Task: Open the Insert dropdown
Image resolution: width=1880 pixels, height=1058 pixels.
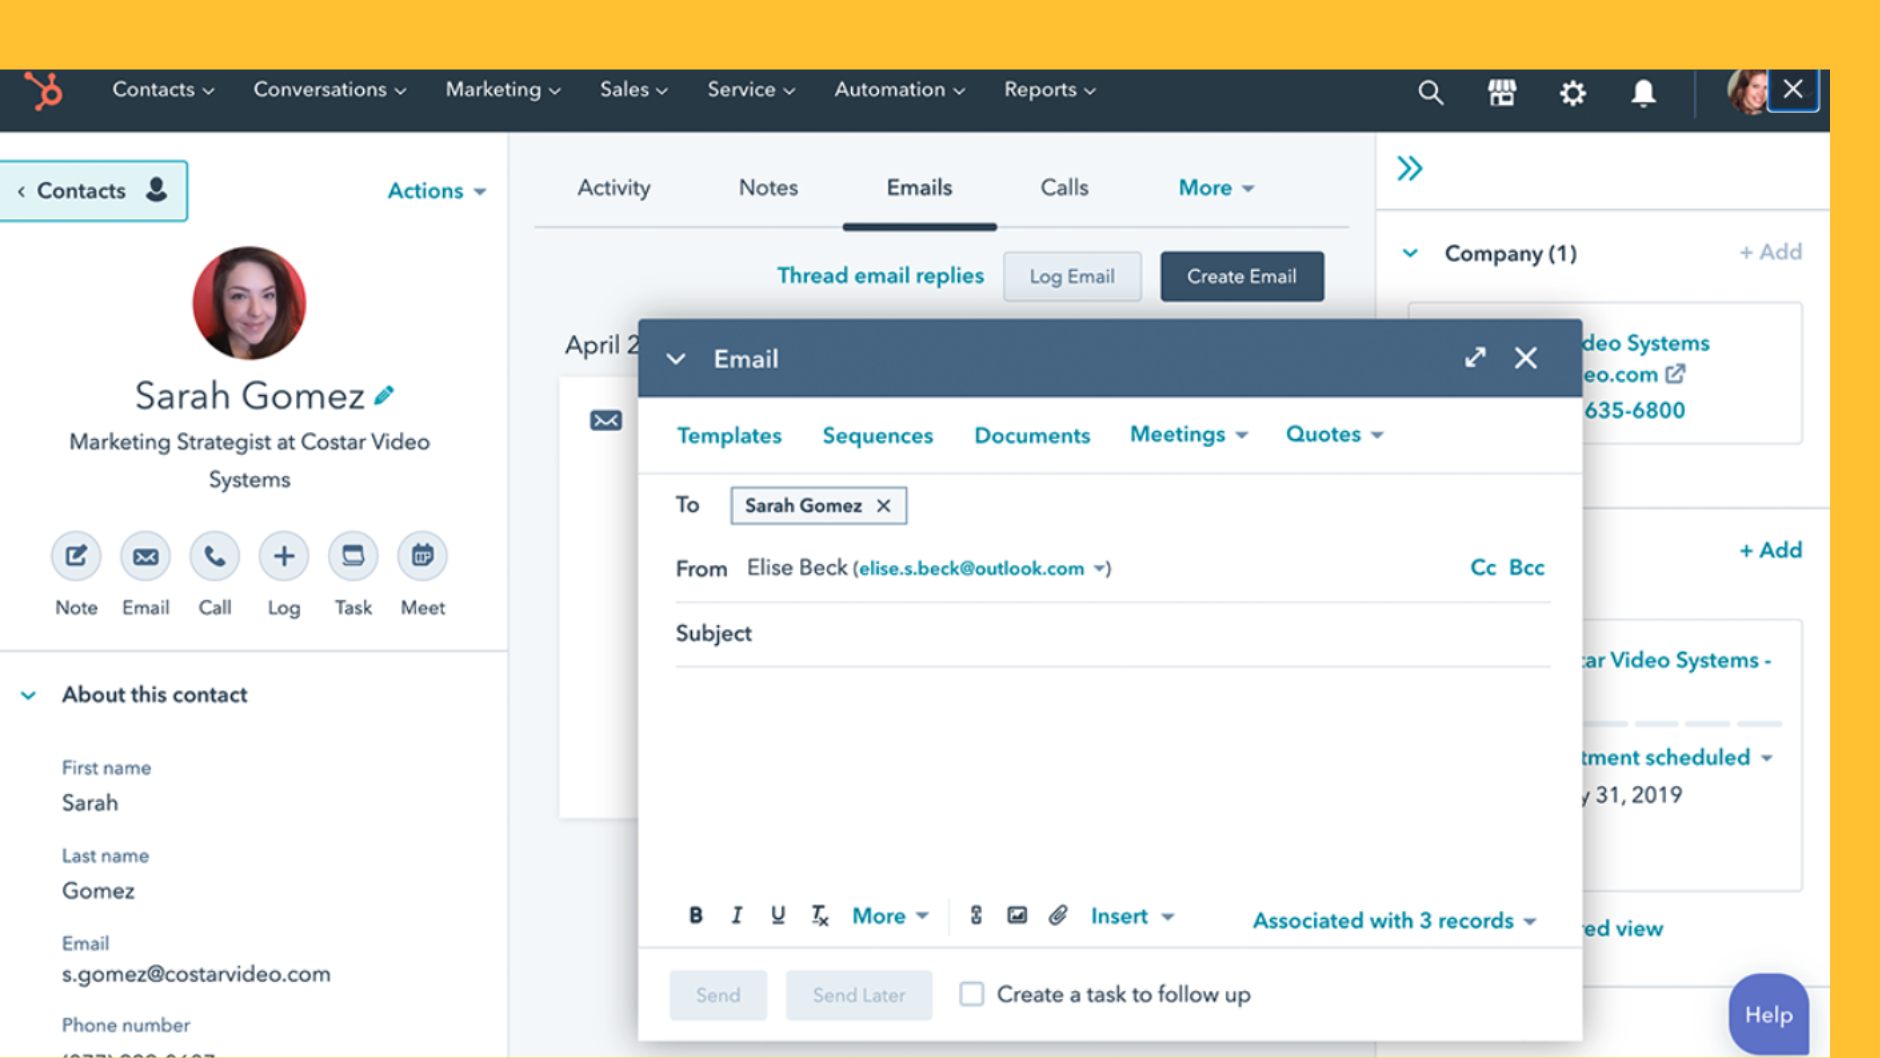Action: [x=1132, y=916]
